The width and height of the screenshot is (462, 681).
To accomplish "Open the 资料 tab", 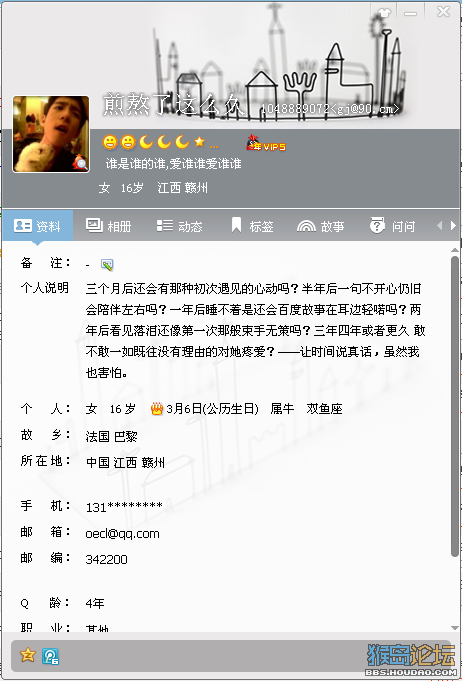I will 37,226.
